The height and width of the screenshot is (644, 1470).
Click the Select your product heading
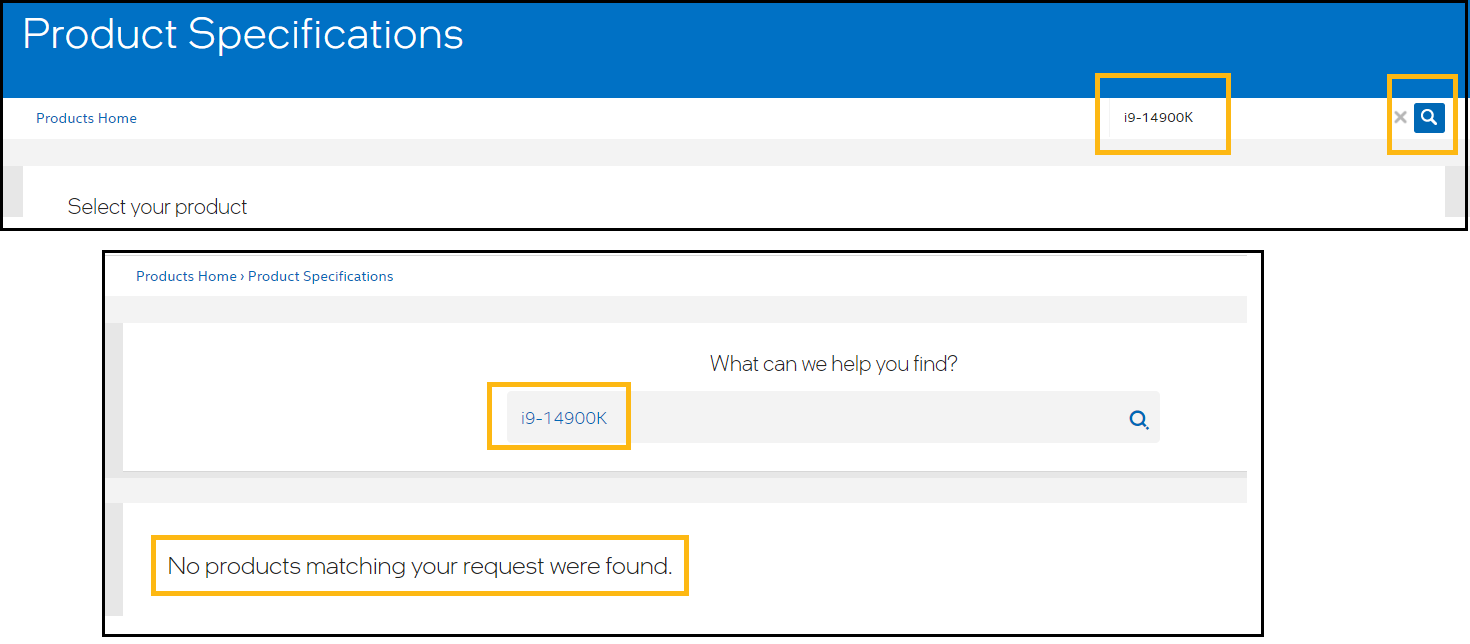tap(157, 207)
